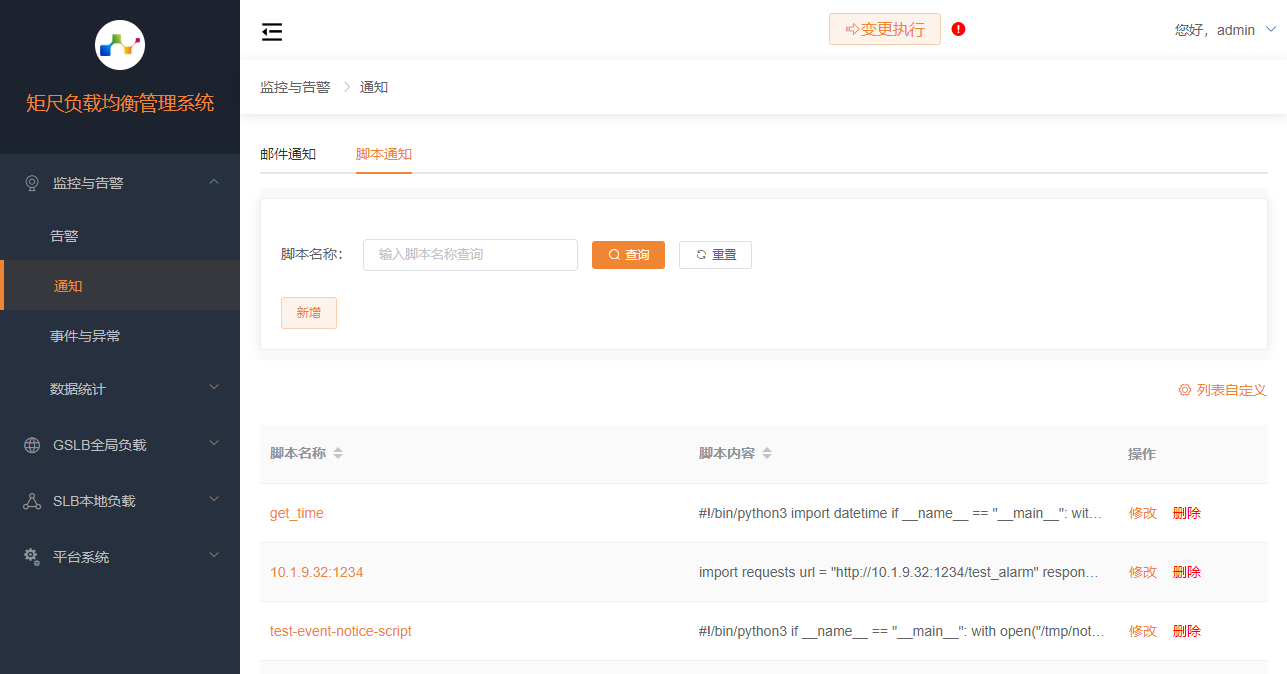Delete the get_time script
1287x674 pixels.
click(x=1187, y=513)
